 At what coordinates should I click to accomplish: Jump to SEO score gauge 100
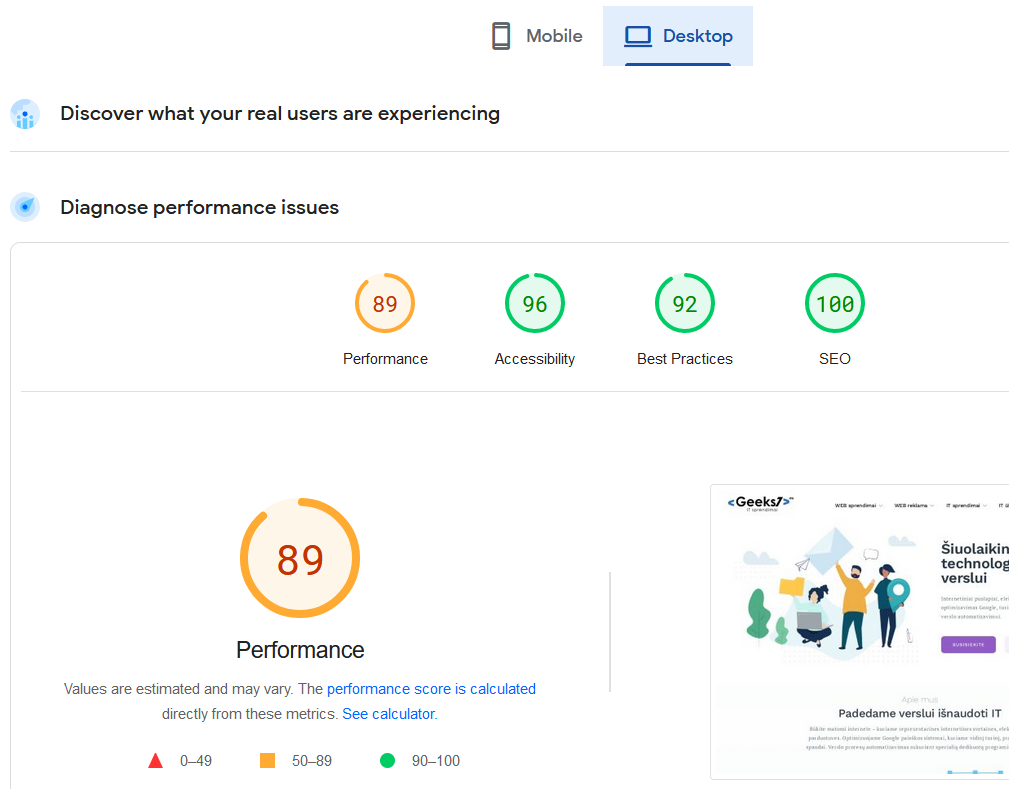(835, 303)
